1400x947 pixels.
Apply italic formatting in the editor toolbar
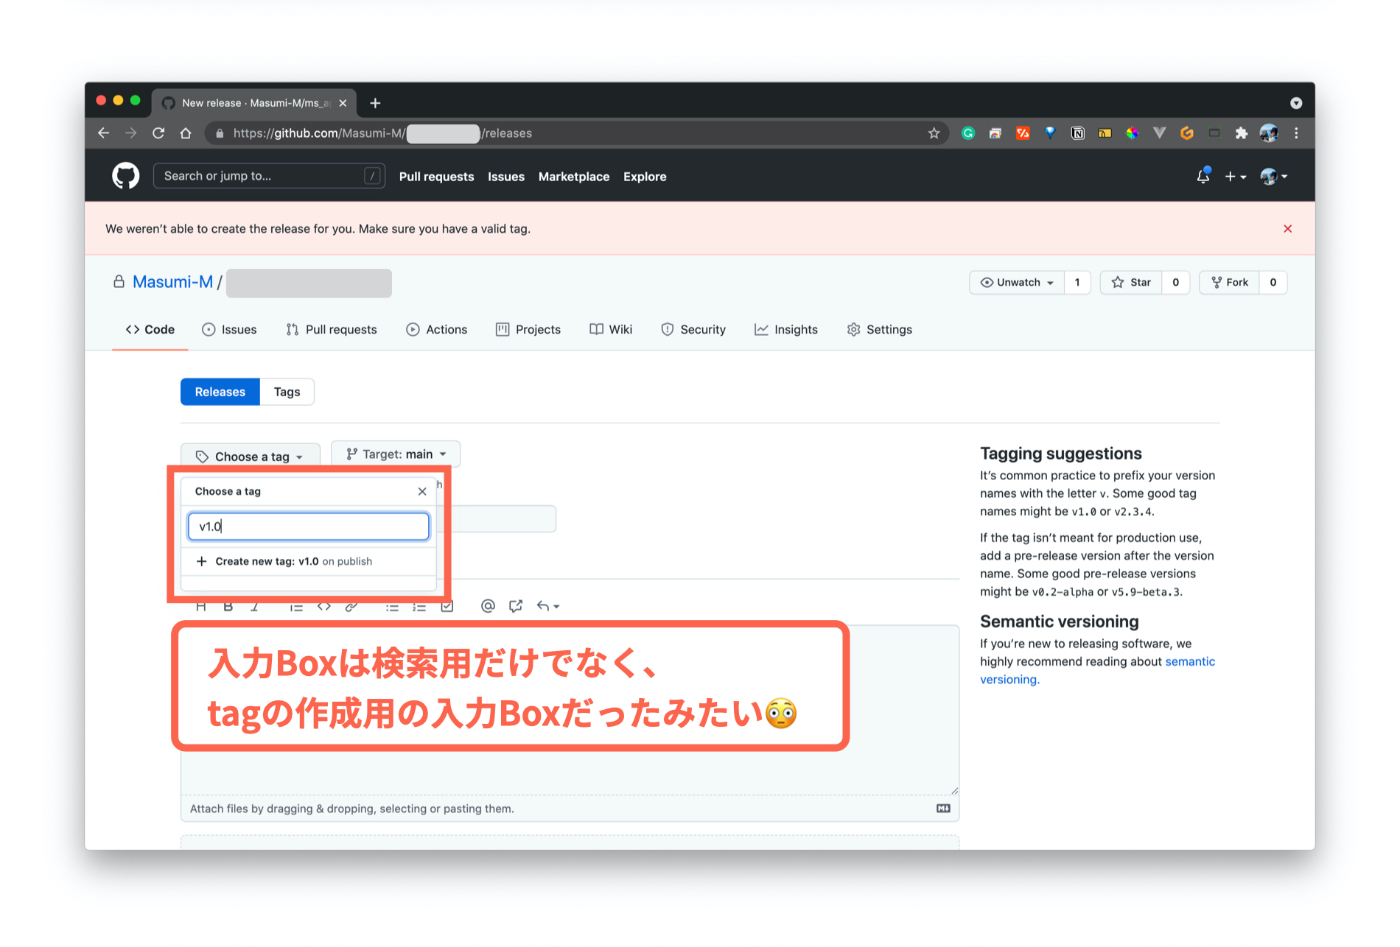pos(255,606)
